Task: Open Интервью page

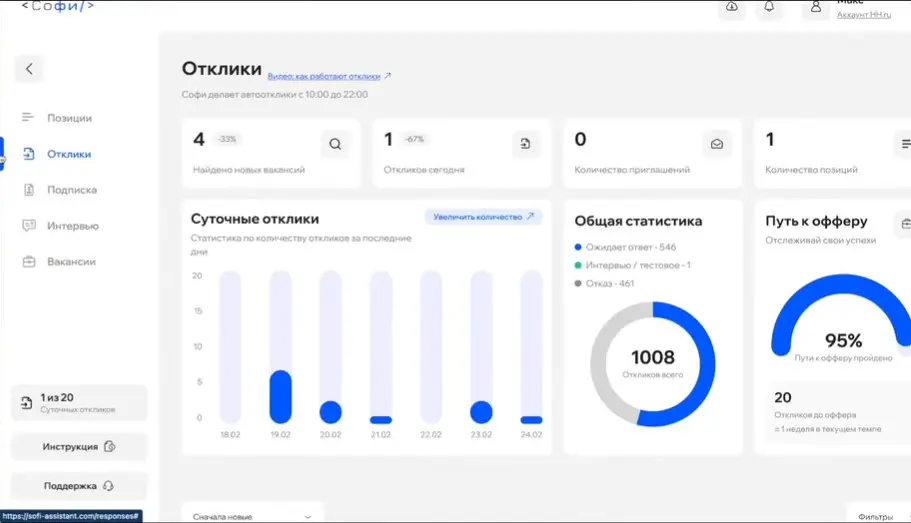Action: (73, 226)
